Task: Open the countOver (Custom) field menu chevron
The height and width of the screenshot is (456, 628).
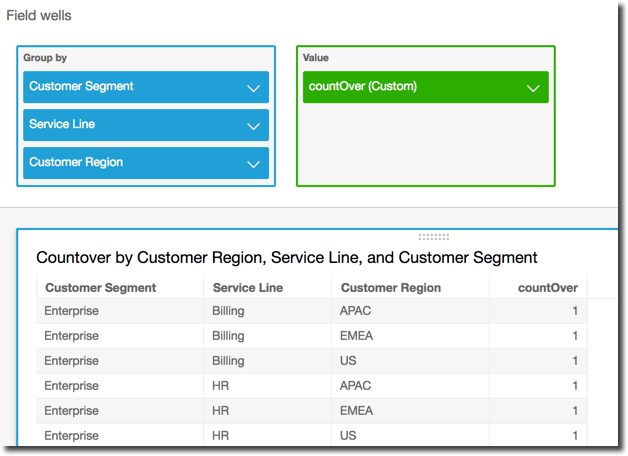Action: click(533, 88)
